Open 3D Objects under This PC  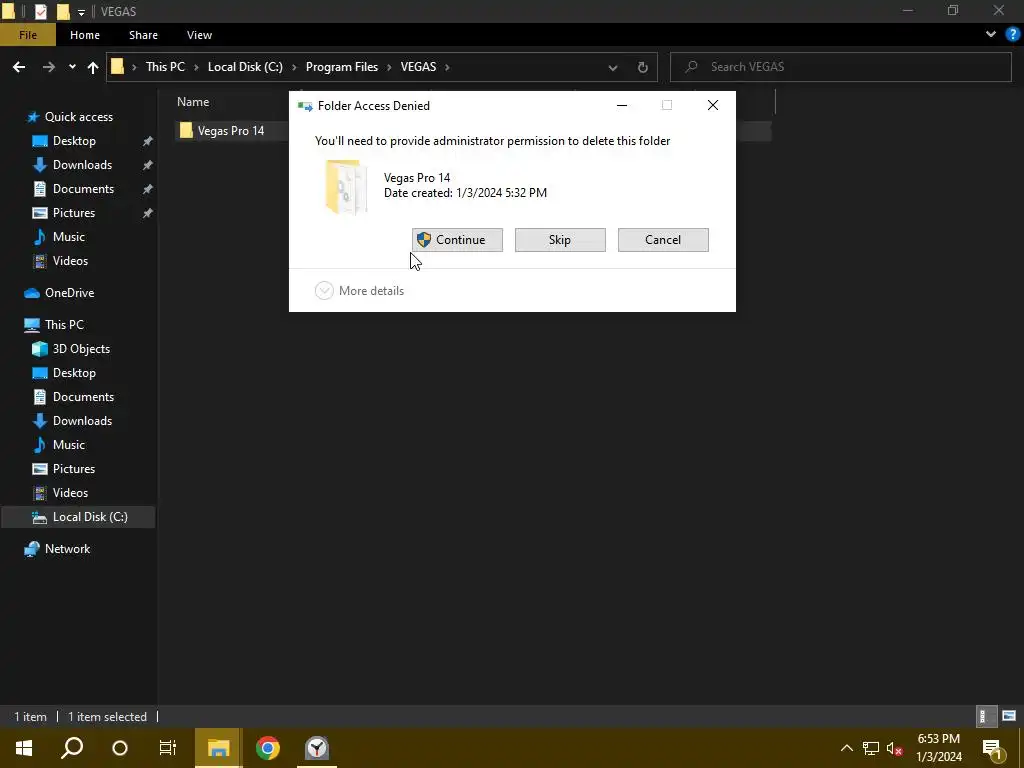[x=81, y=349]
